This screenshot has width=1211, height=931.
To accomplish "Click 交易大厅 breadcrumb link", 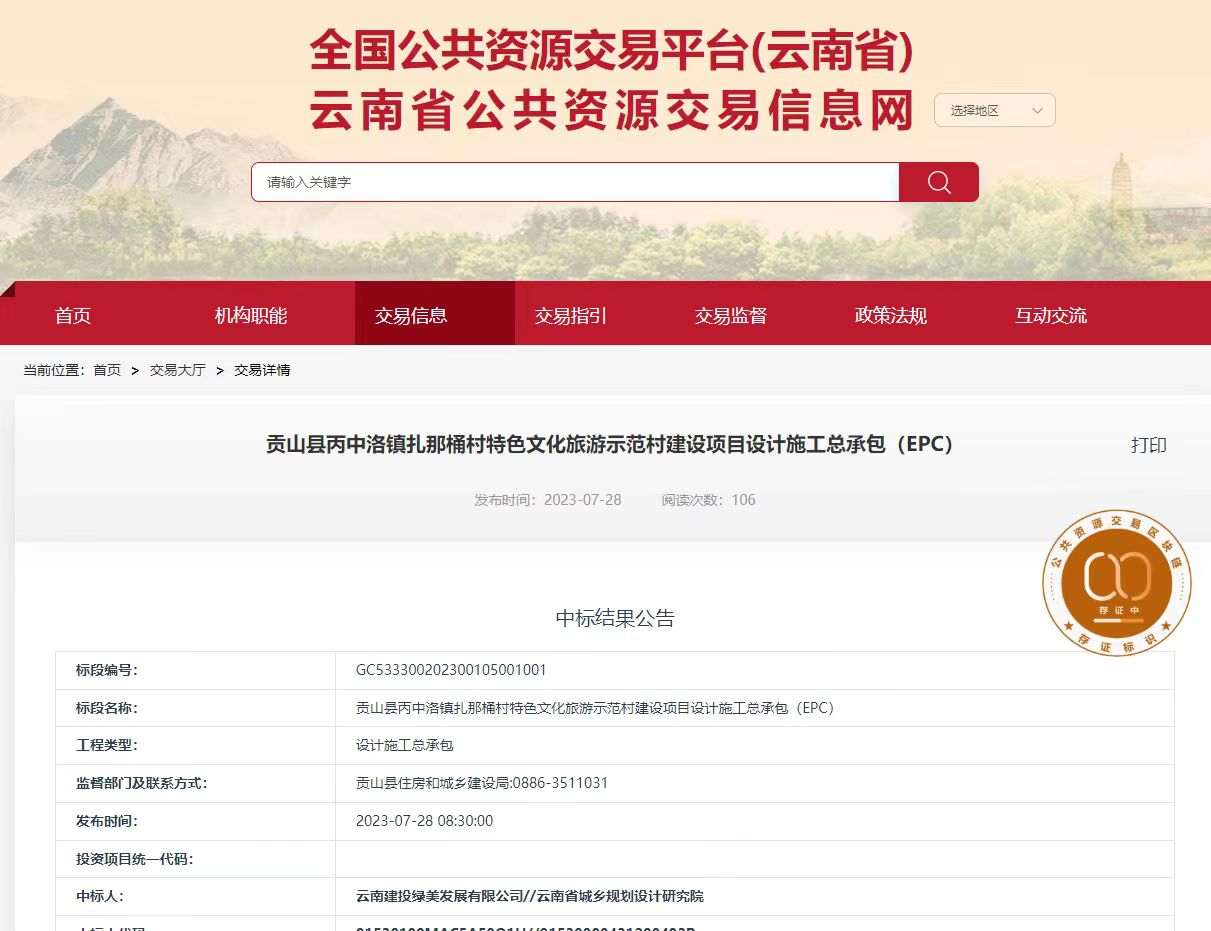I will [x=178, y=370].
